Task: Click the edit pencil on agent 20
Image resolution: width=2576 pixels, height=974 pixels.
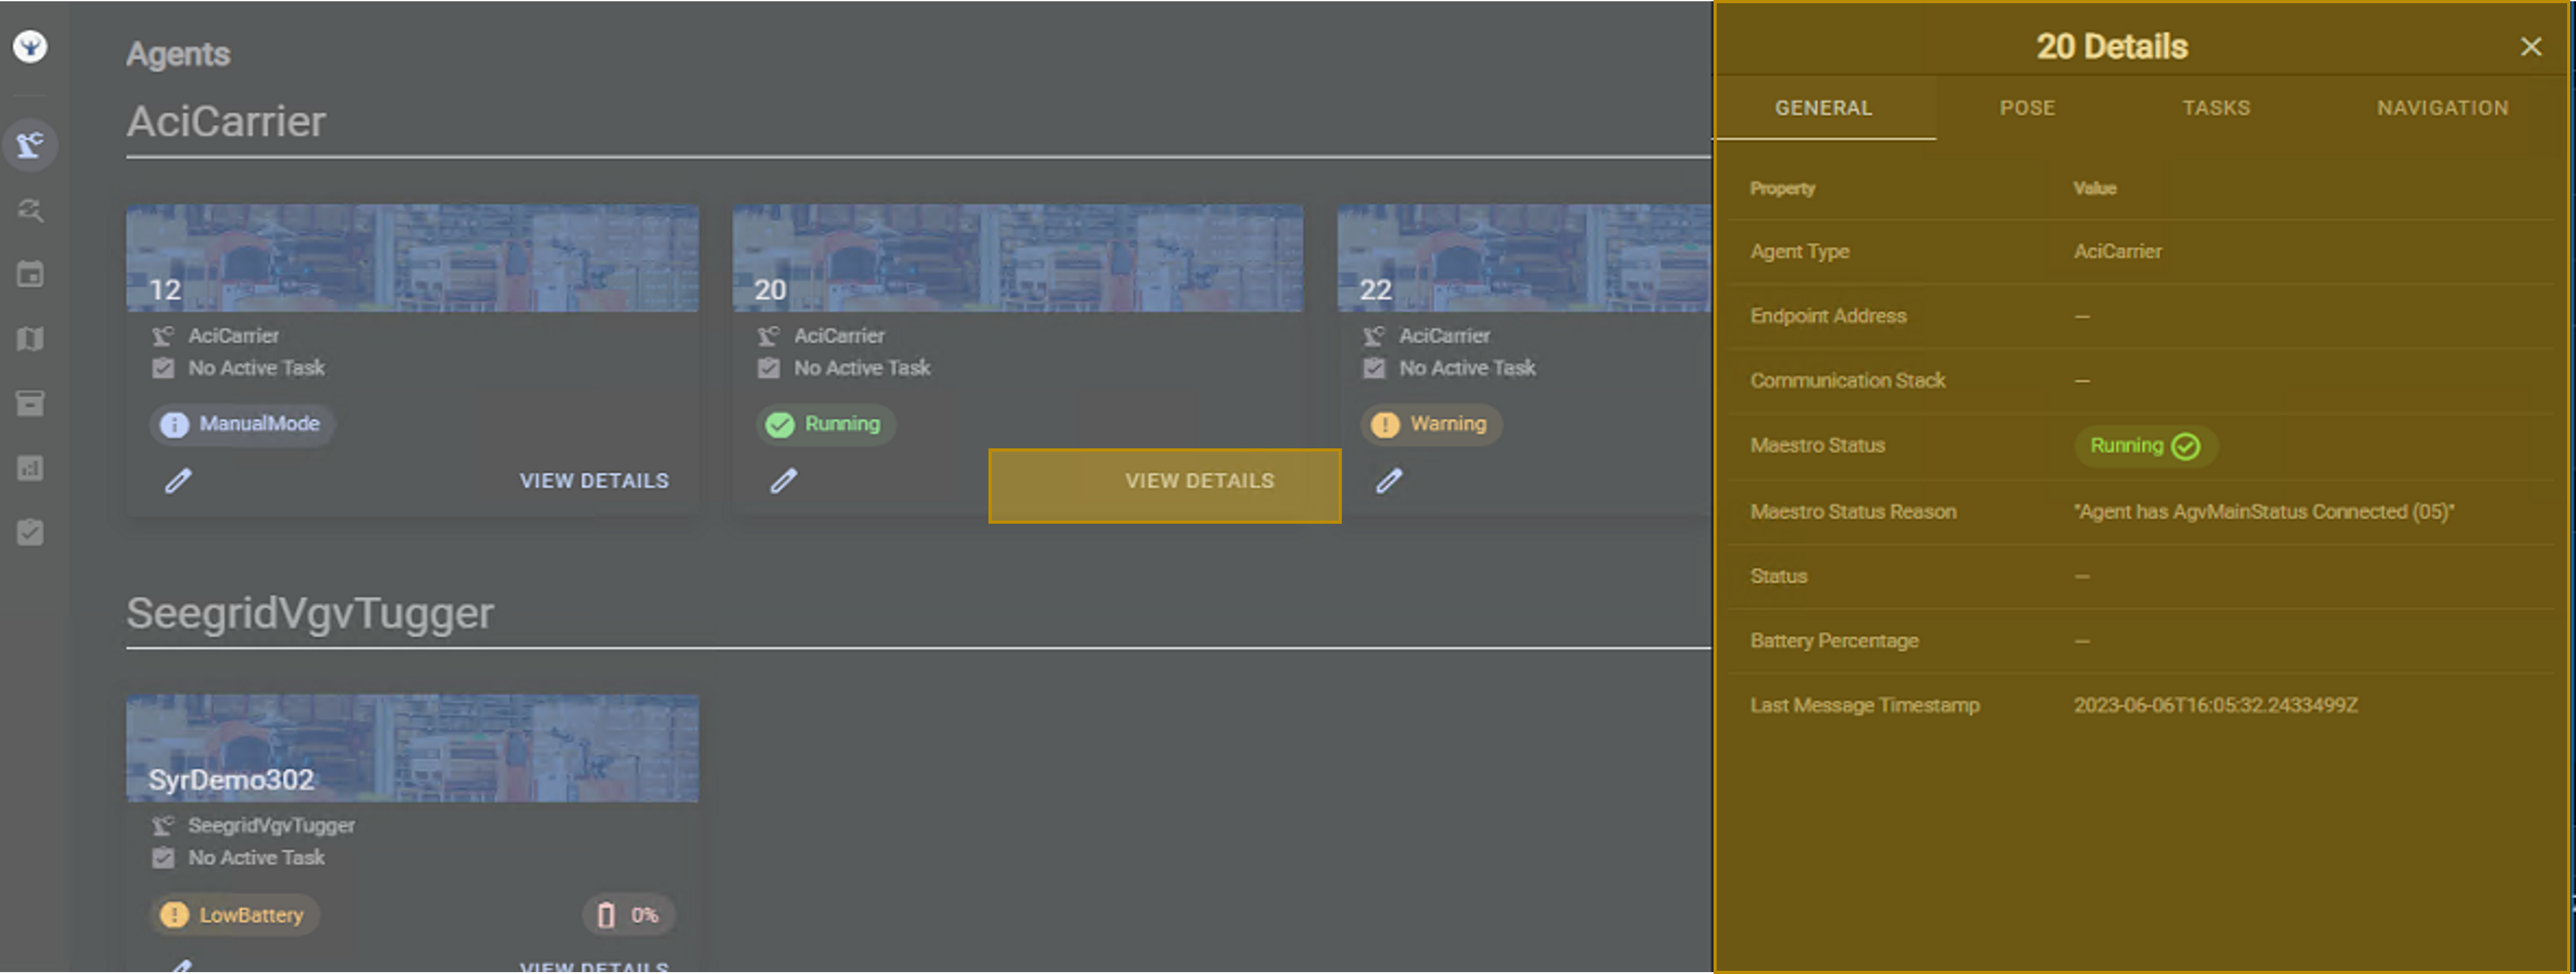Action: tap(783, 481)
